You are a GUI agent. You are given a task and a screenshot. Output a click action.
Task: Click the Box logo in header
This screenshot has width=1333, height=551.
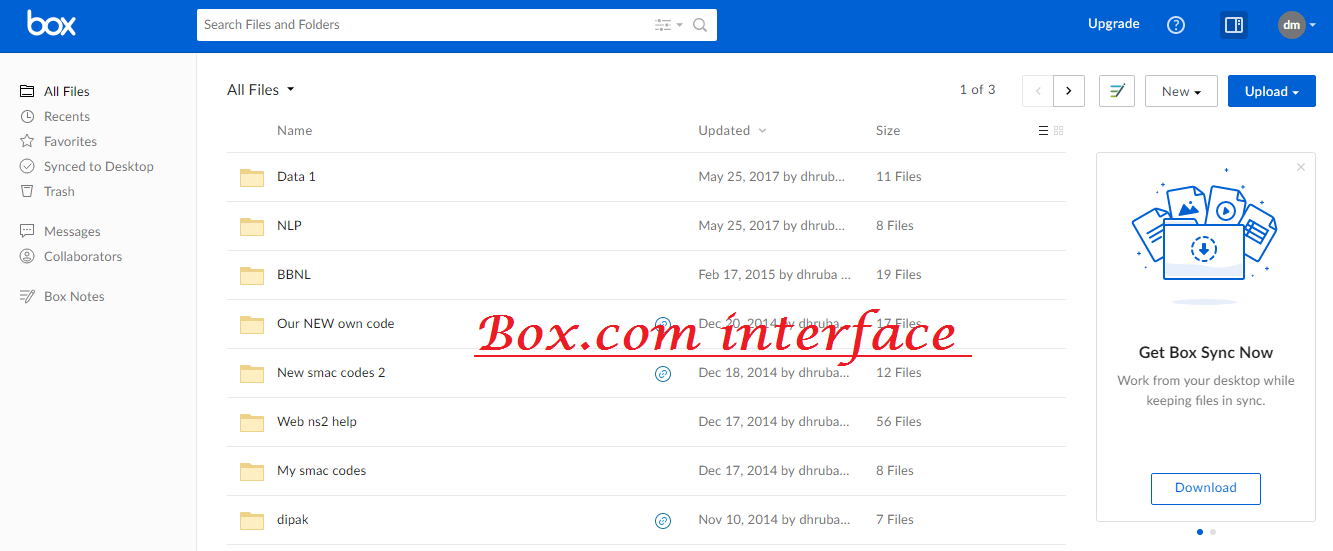pos(51,24)
